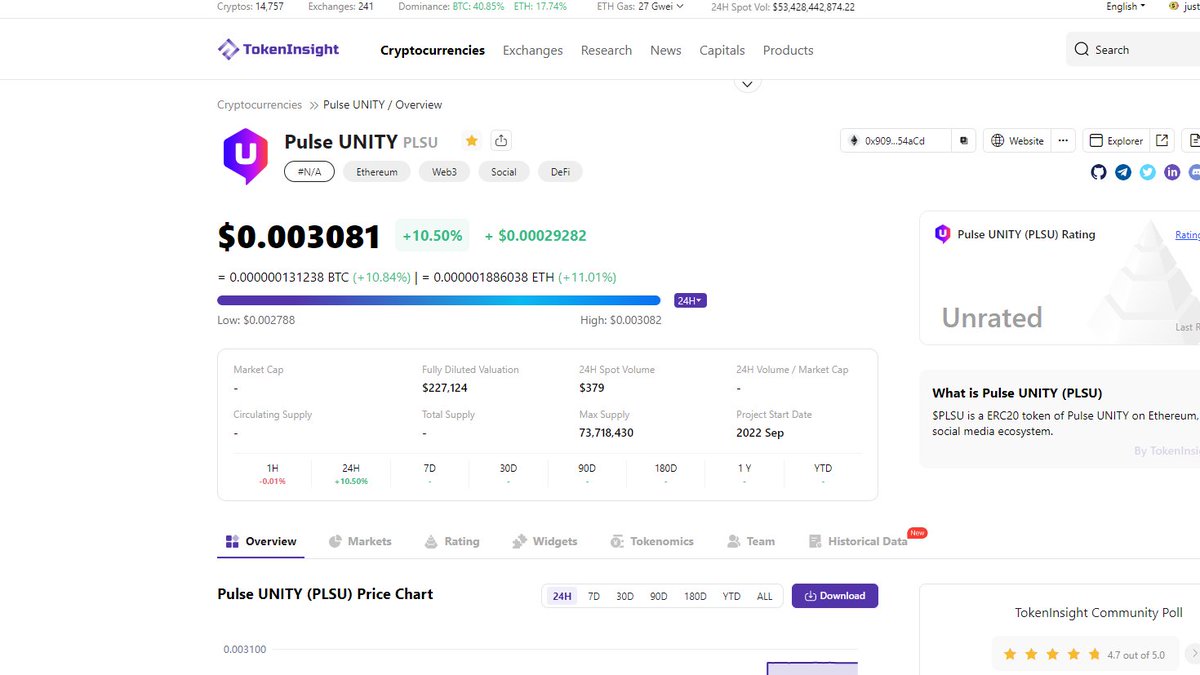Open the GitHub social icon
Screen dimensions: 1200x675
pyautogui.click(x=1098, y=172)
